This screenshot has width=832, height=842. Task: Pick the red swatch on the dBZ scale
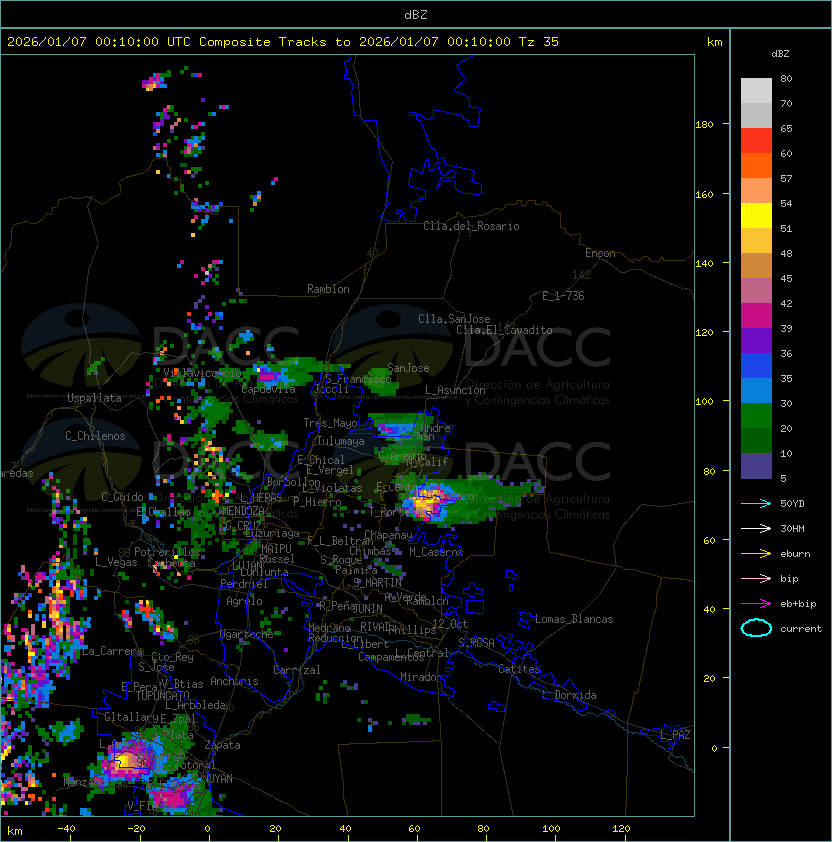[756, 140]
